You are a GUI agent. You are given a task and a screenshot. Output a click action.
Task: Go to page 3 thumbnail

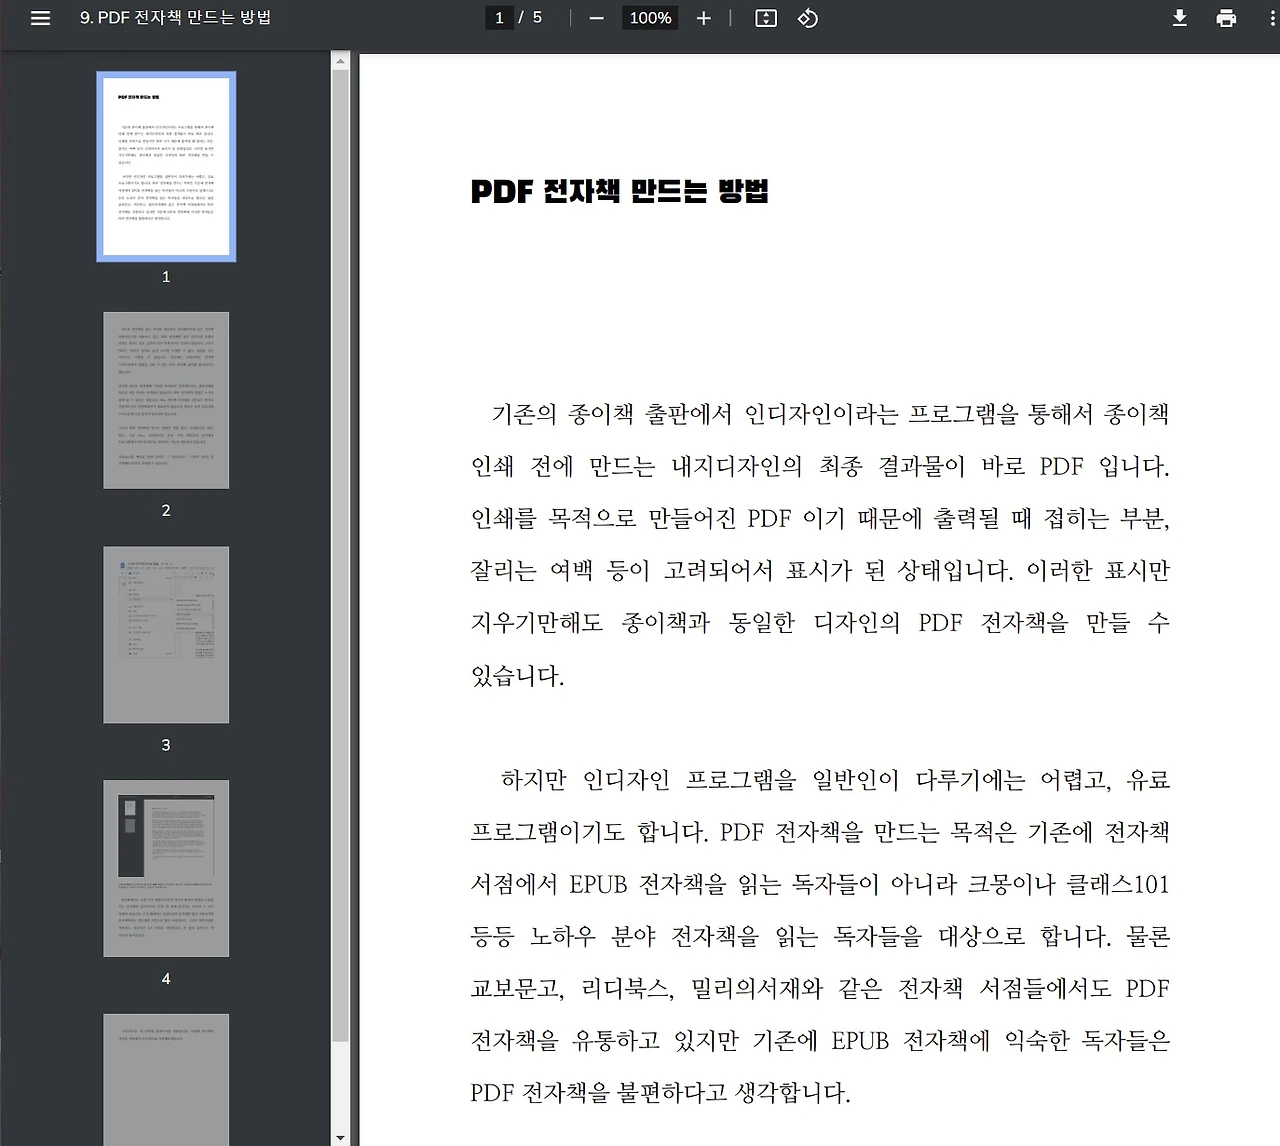(166, 634)
